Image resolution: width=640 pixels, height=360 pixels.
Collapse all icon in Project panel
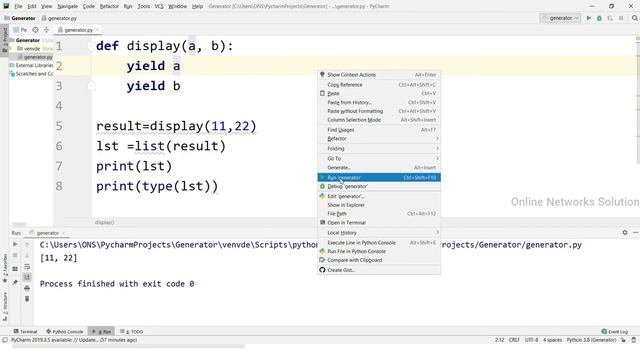tap(46, 30)
